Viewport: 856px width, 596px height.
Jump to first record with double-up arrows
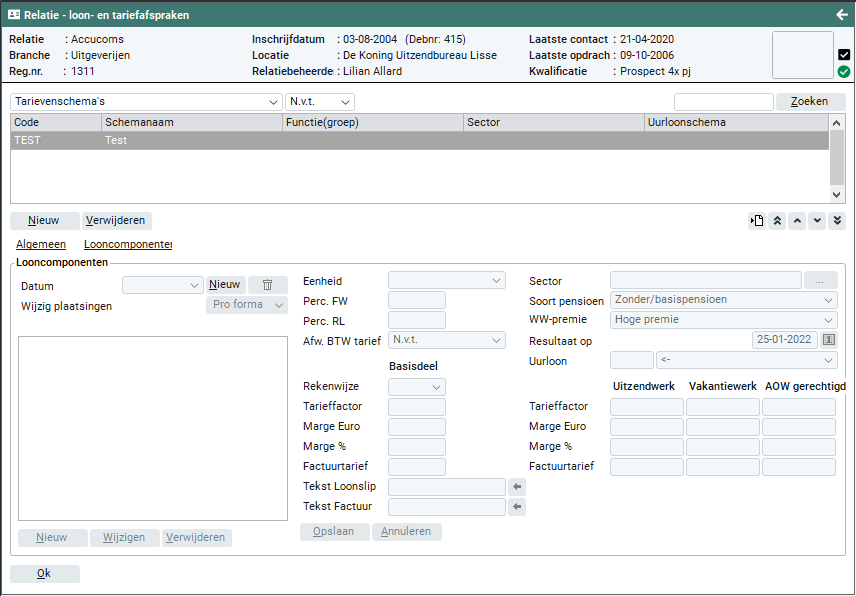(x=777, y=221)
